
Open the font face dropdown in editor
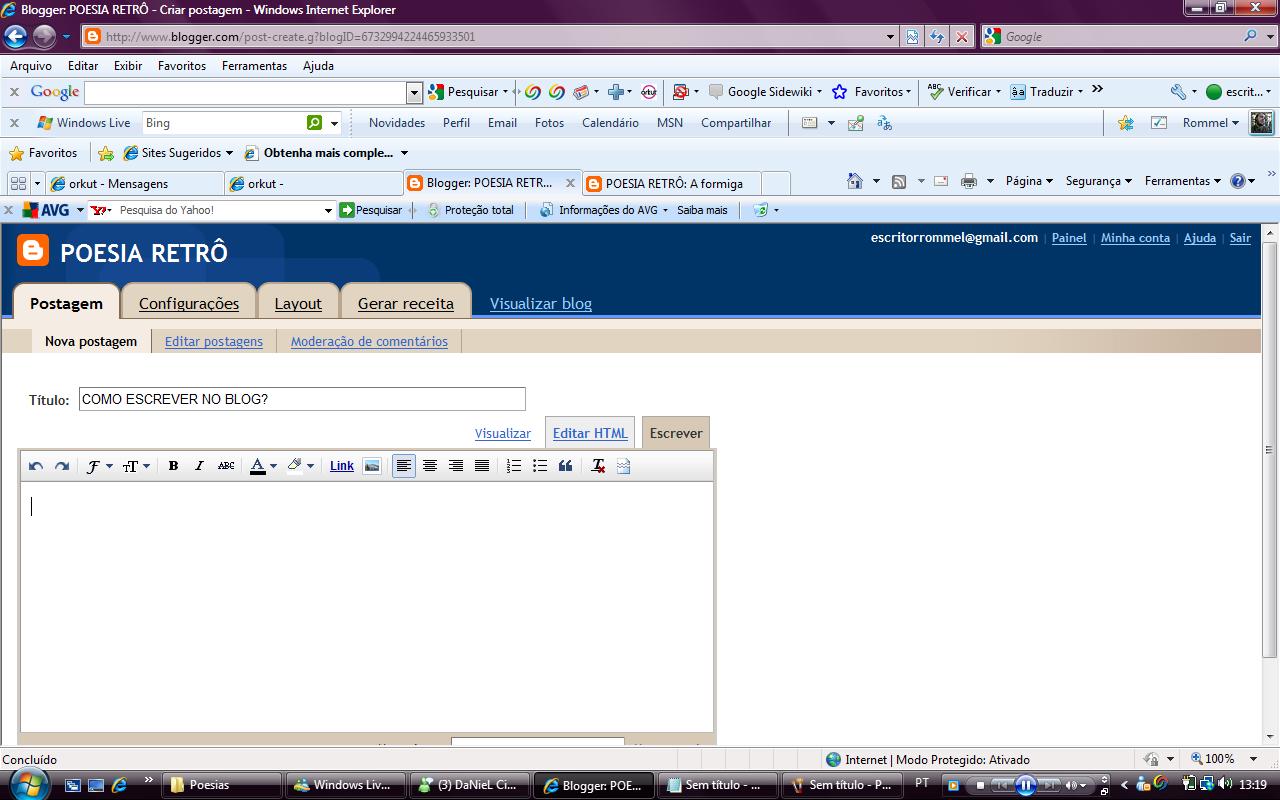click(98, 466)
